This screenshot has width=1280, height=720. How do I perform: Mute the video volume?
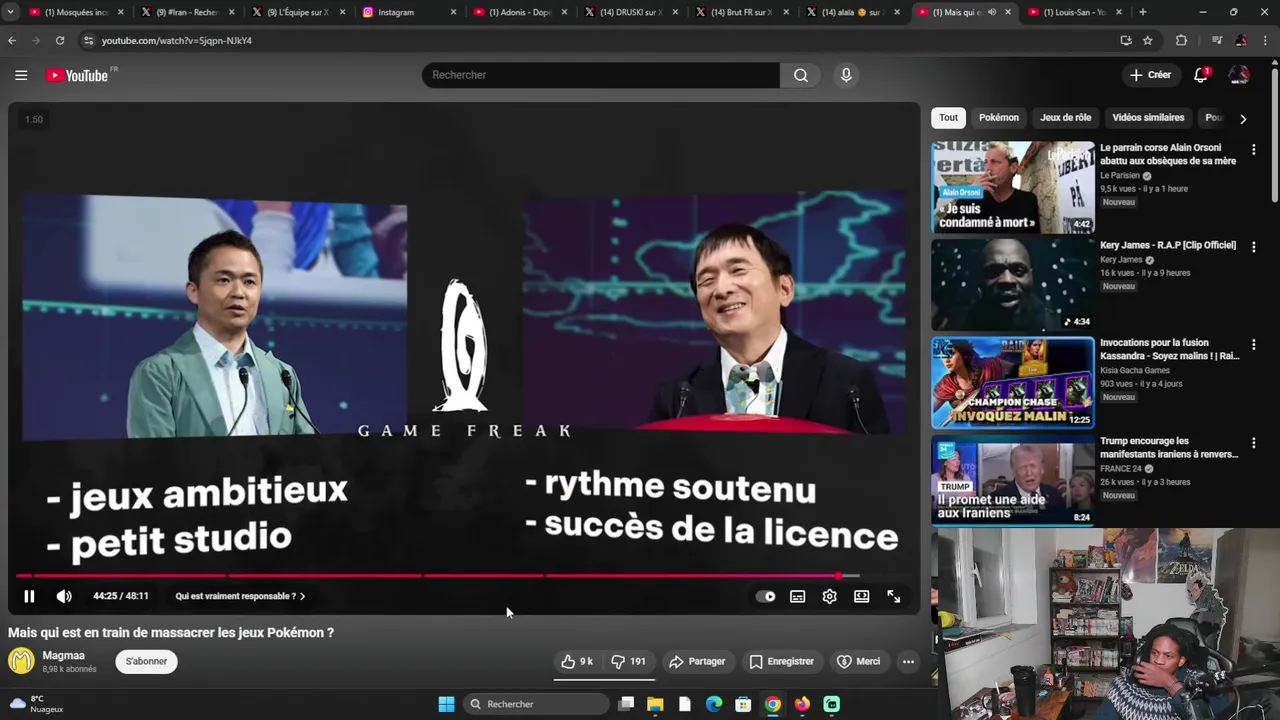pyautogui.click(x=64, y=596)
